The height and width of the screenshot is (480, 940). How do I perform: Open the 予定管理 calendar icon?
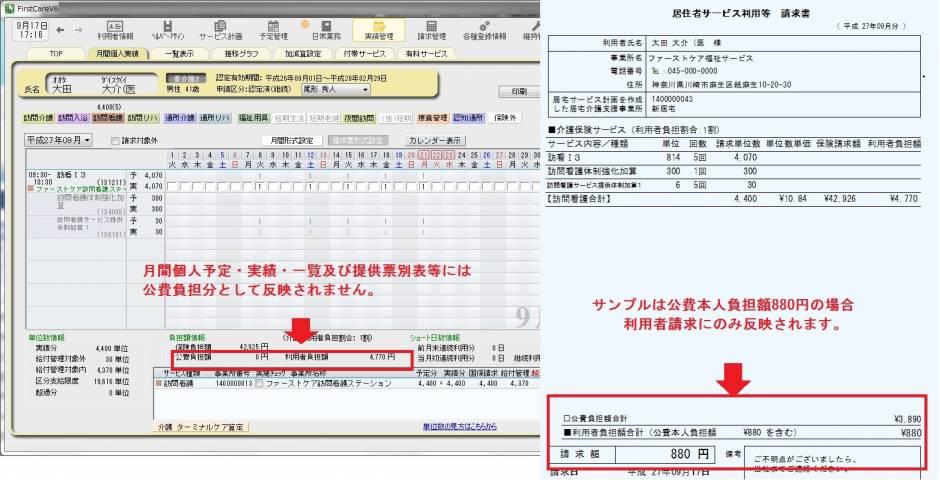[274, 29]
